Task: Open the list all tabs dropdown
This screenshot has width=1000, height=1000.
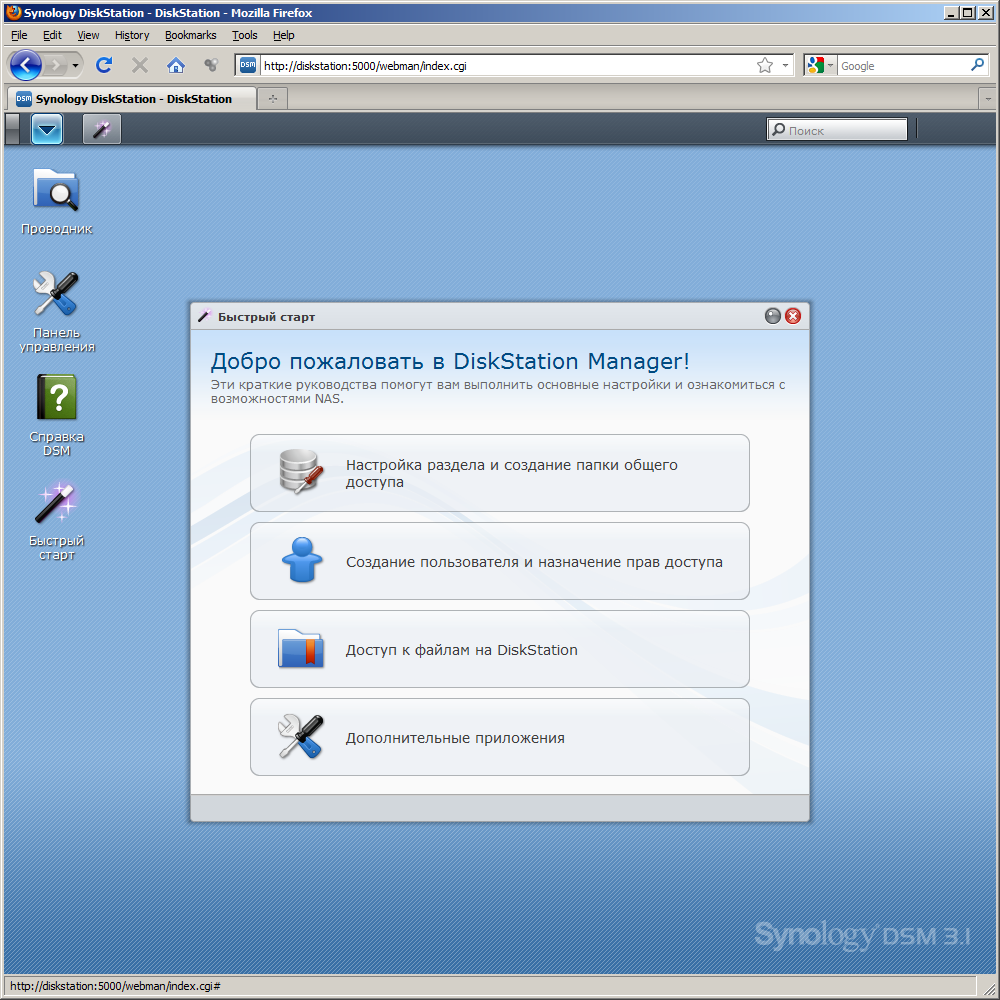Action: tap(988, 99)
